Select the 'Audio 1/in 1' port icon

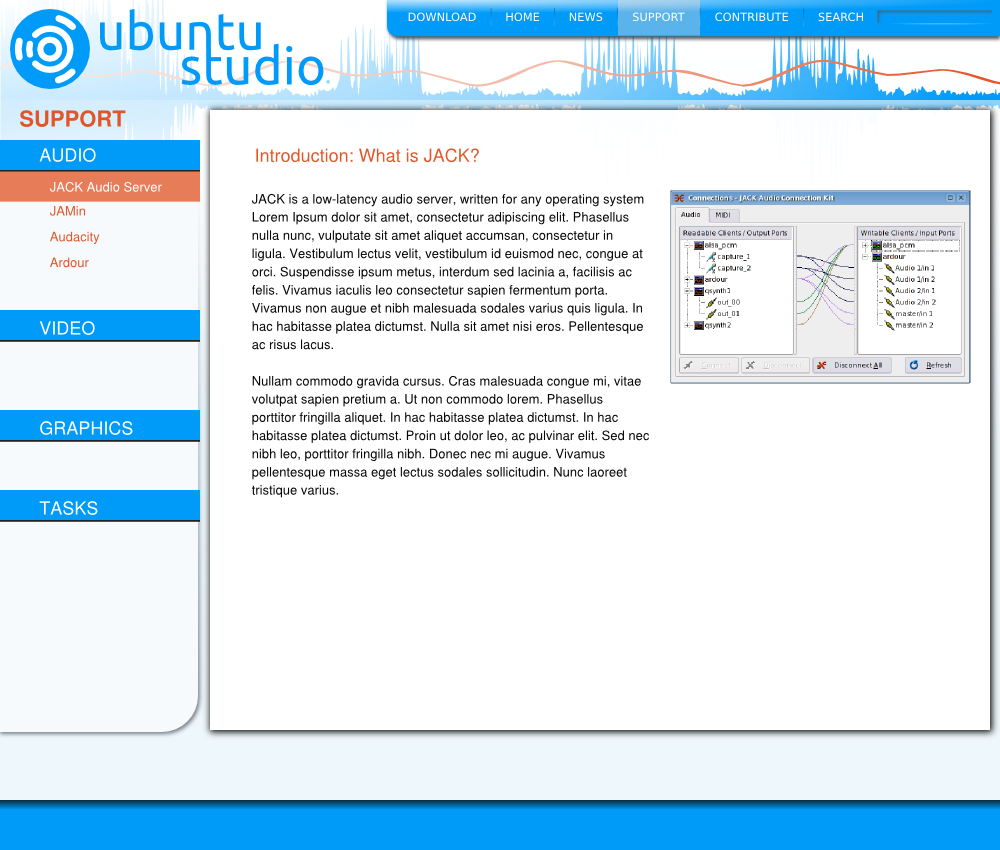[889, 268]
